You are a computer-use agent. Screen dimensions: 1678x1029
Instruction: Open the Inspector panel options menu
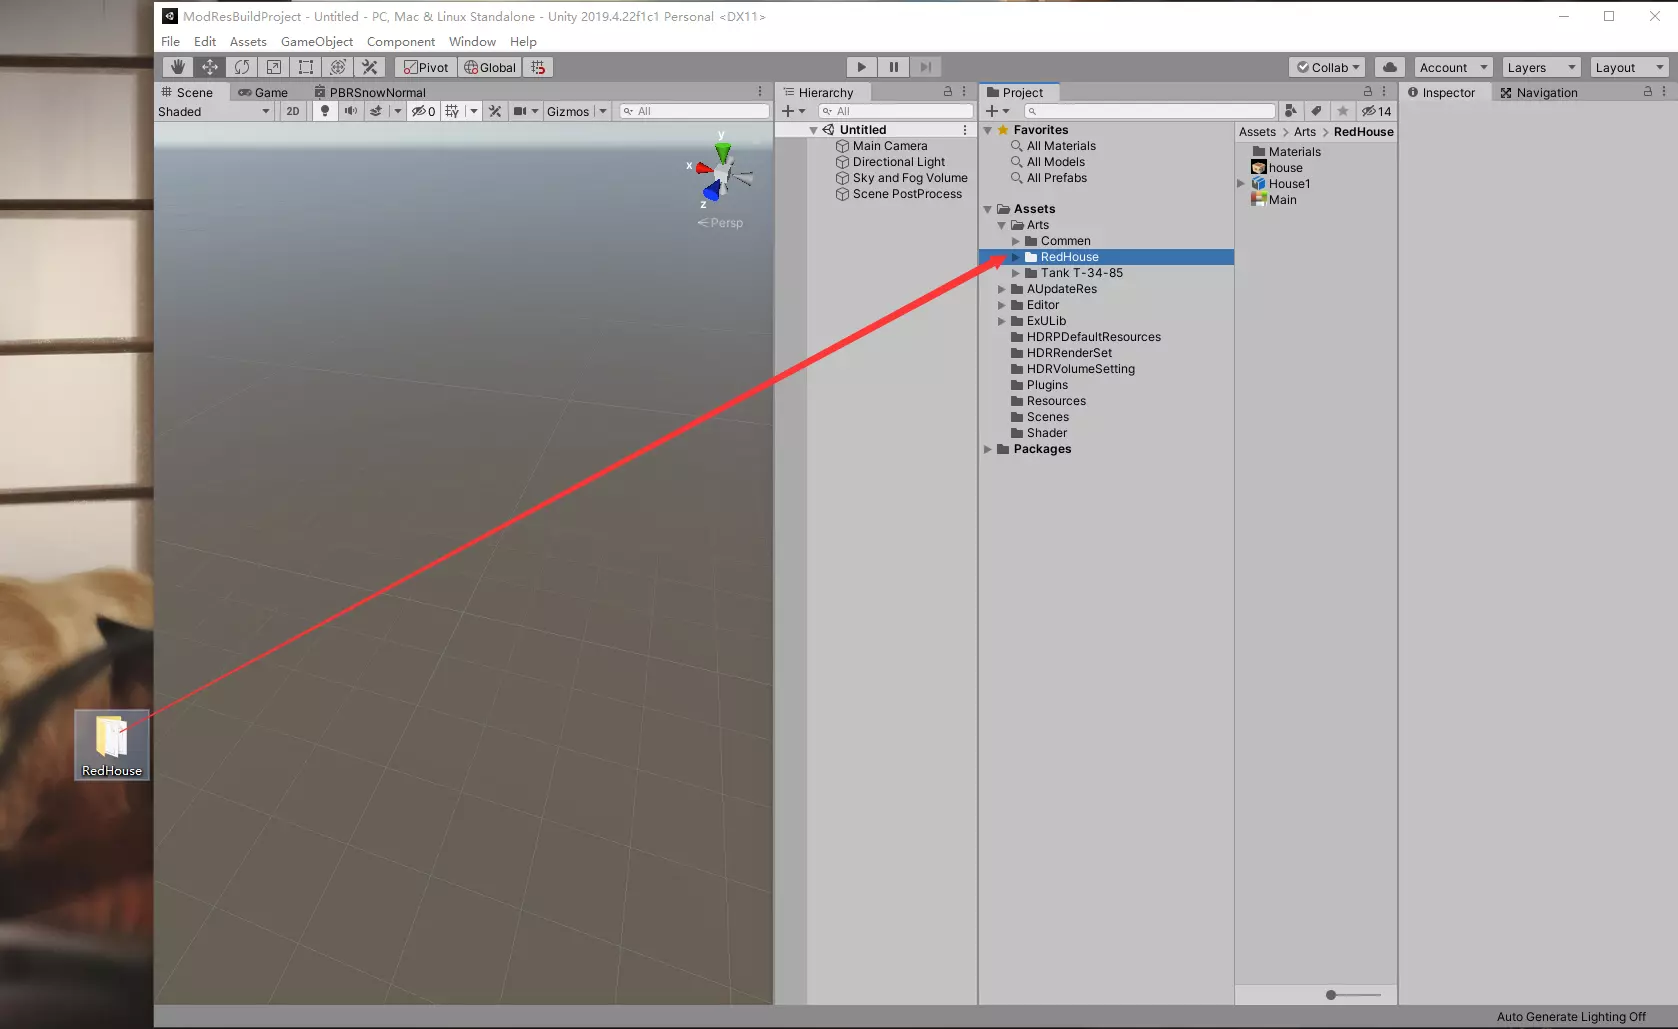pyautogui.click(x=1664, y=92)
